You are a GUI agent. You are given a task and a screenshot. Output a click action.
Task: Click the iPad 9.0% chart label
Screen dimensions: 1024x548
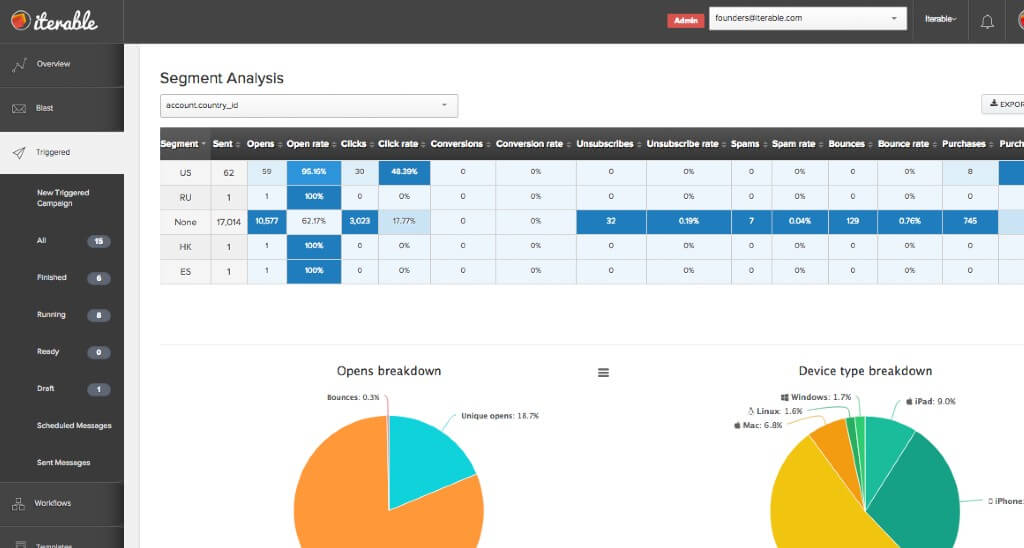click(931, 402)
